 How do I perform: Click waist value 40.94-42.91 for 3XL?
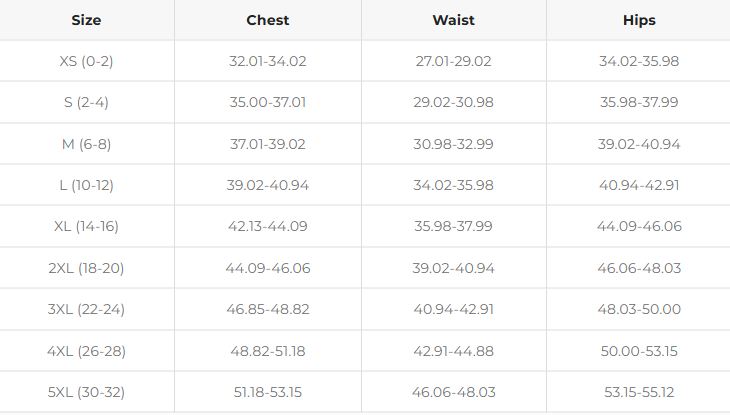coord(453,309)
